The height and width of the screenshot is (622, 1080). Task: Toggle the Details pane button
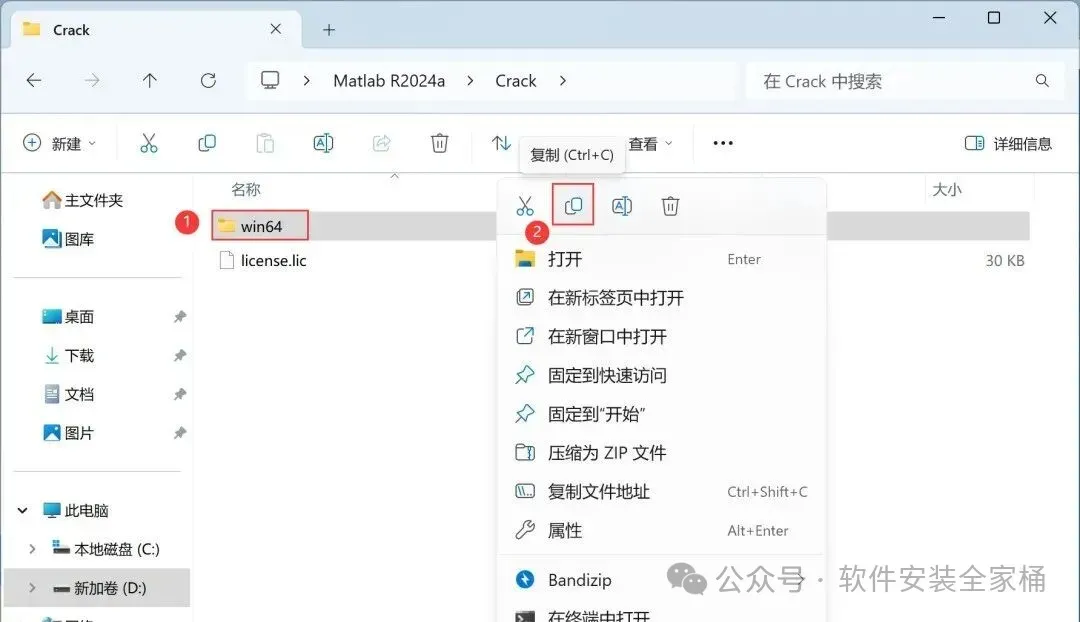coord(1008,143)
